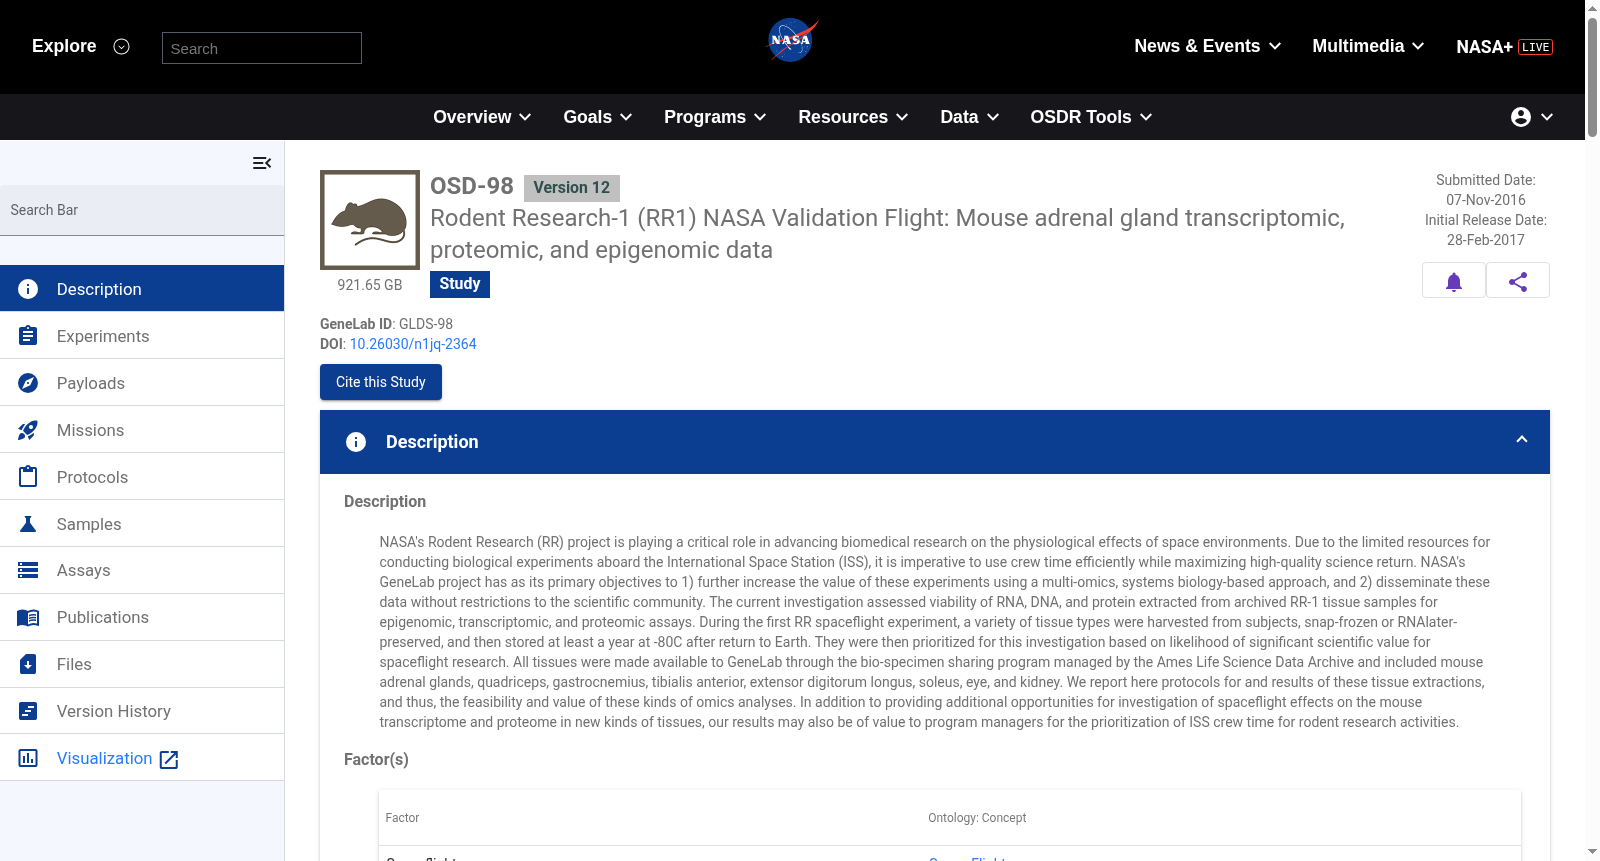Click the Protocols clipboard icon
The height and width of the screenshot is (861, 1600).
click(x=28, y=477)
